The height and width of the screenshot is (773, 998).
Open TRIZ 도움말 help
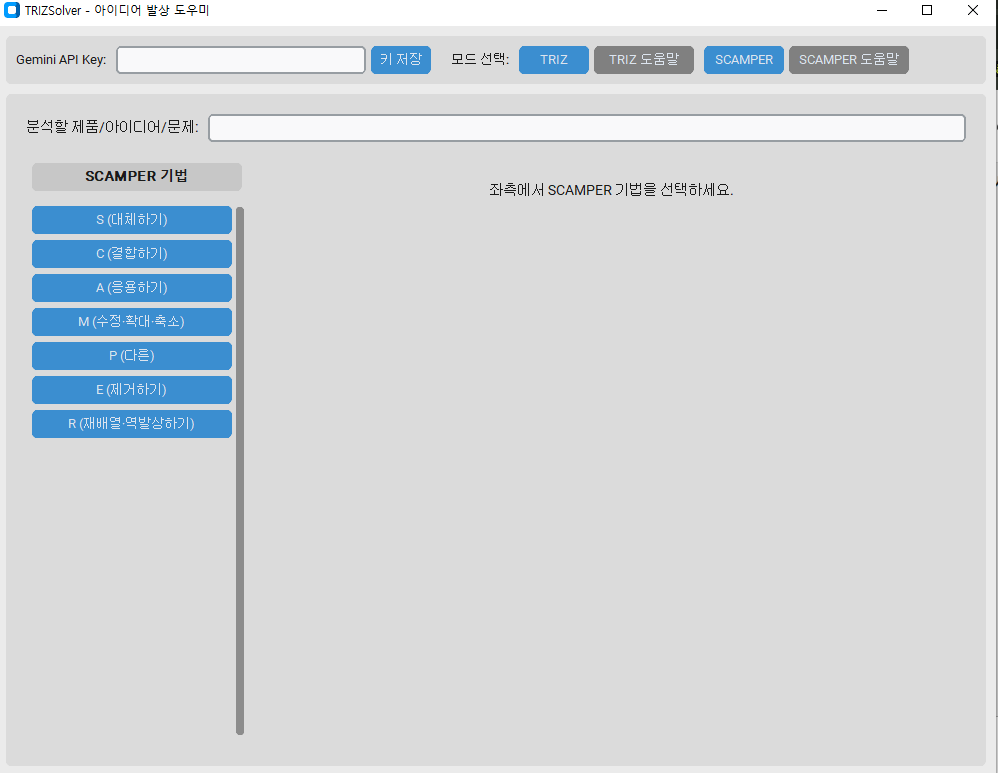pyautogui.click(x=643, y=60)
